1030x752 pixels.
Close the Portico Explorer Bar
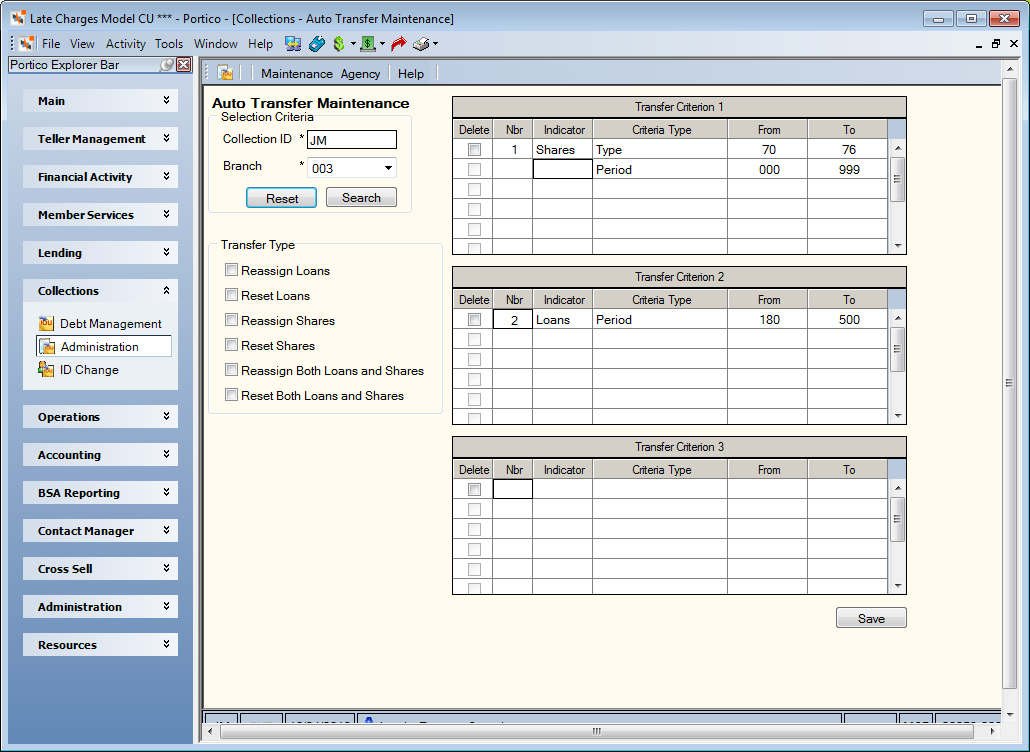pos(184,64)
